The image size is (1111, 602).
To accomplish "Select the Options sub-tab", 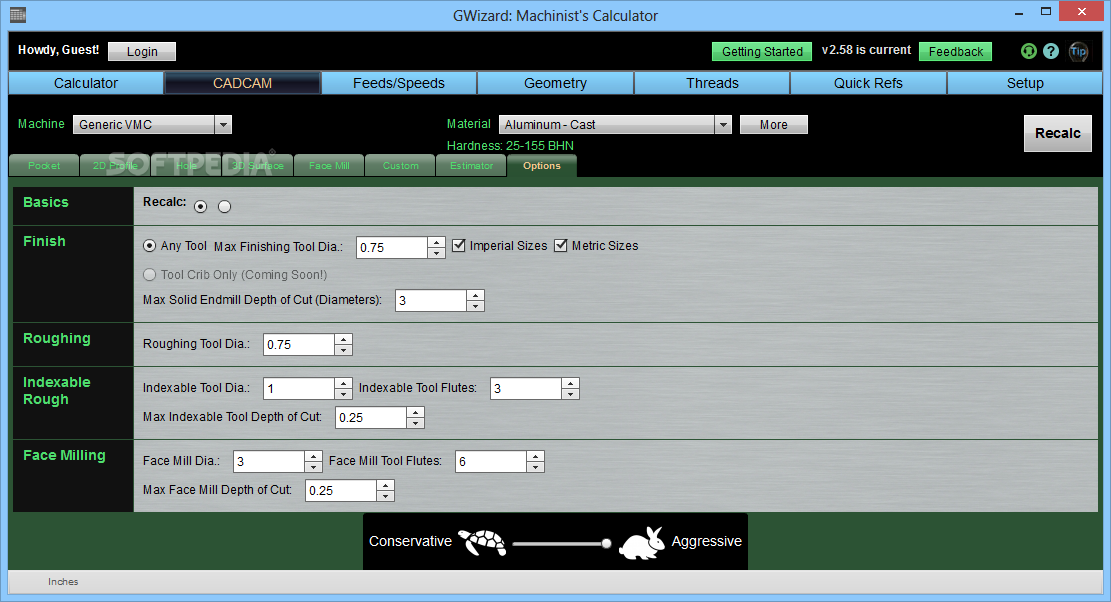I will click(542, 166).
